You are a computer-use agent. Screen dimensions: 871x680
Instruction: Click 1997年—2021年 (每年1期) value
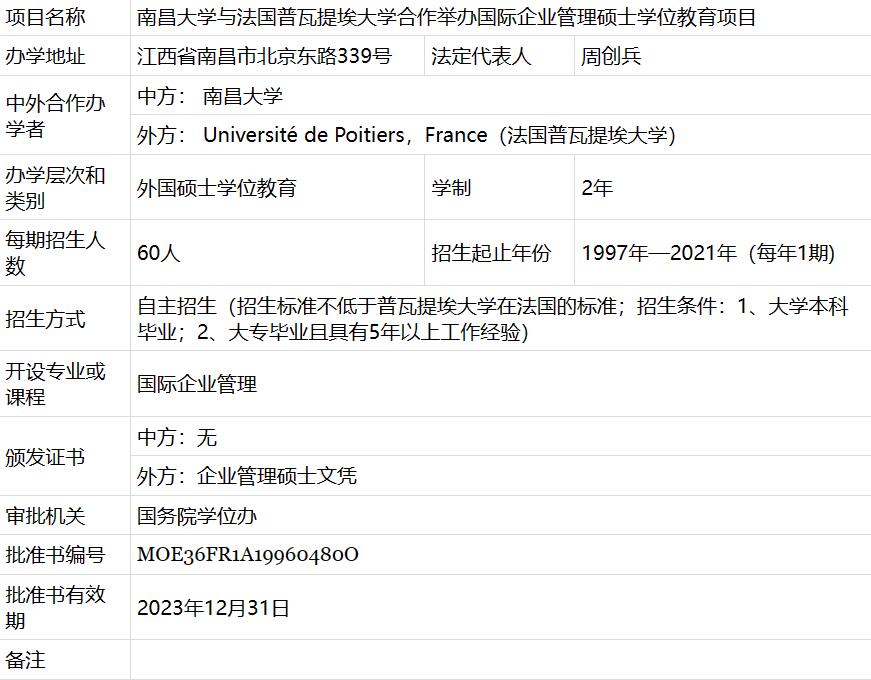point(709,253)
